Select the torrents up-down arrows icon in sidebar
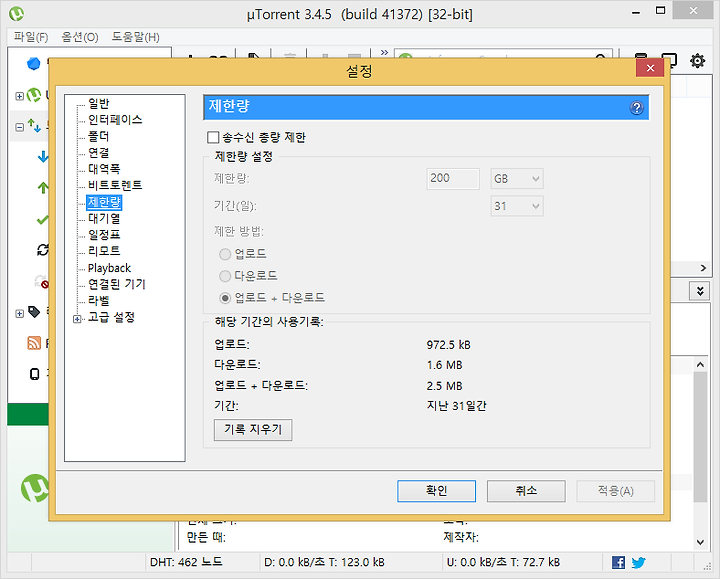The image size is (720, 579). (34, 125)
